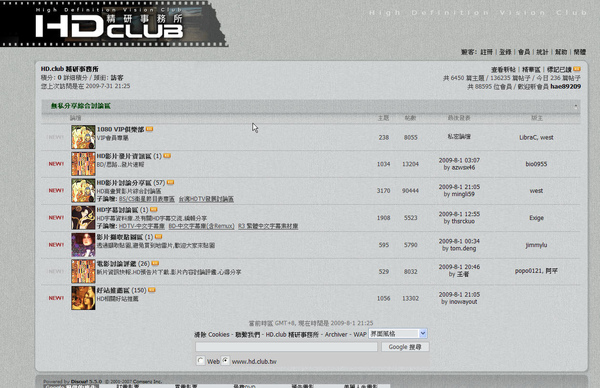The width and height of the screenshot is (600, 388).
Task: Open the 電影討論評鑑 forum title
Action: click(116, 264)
